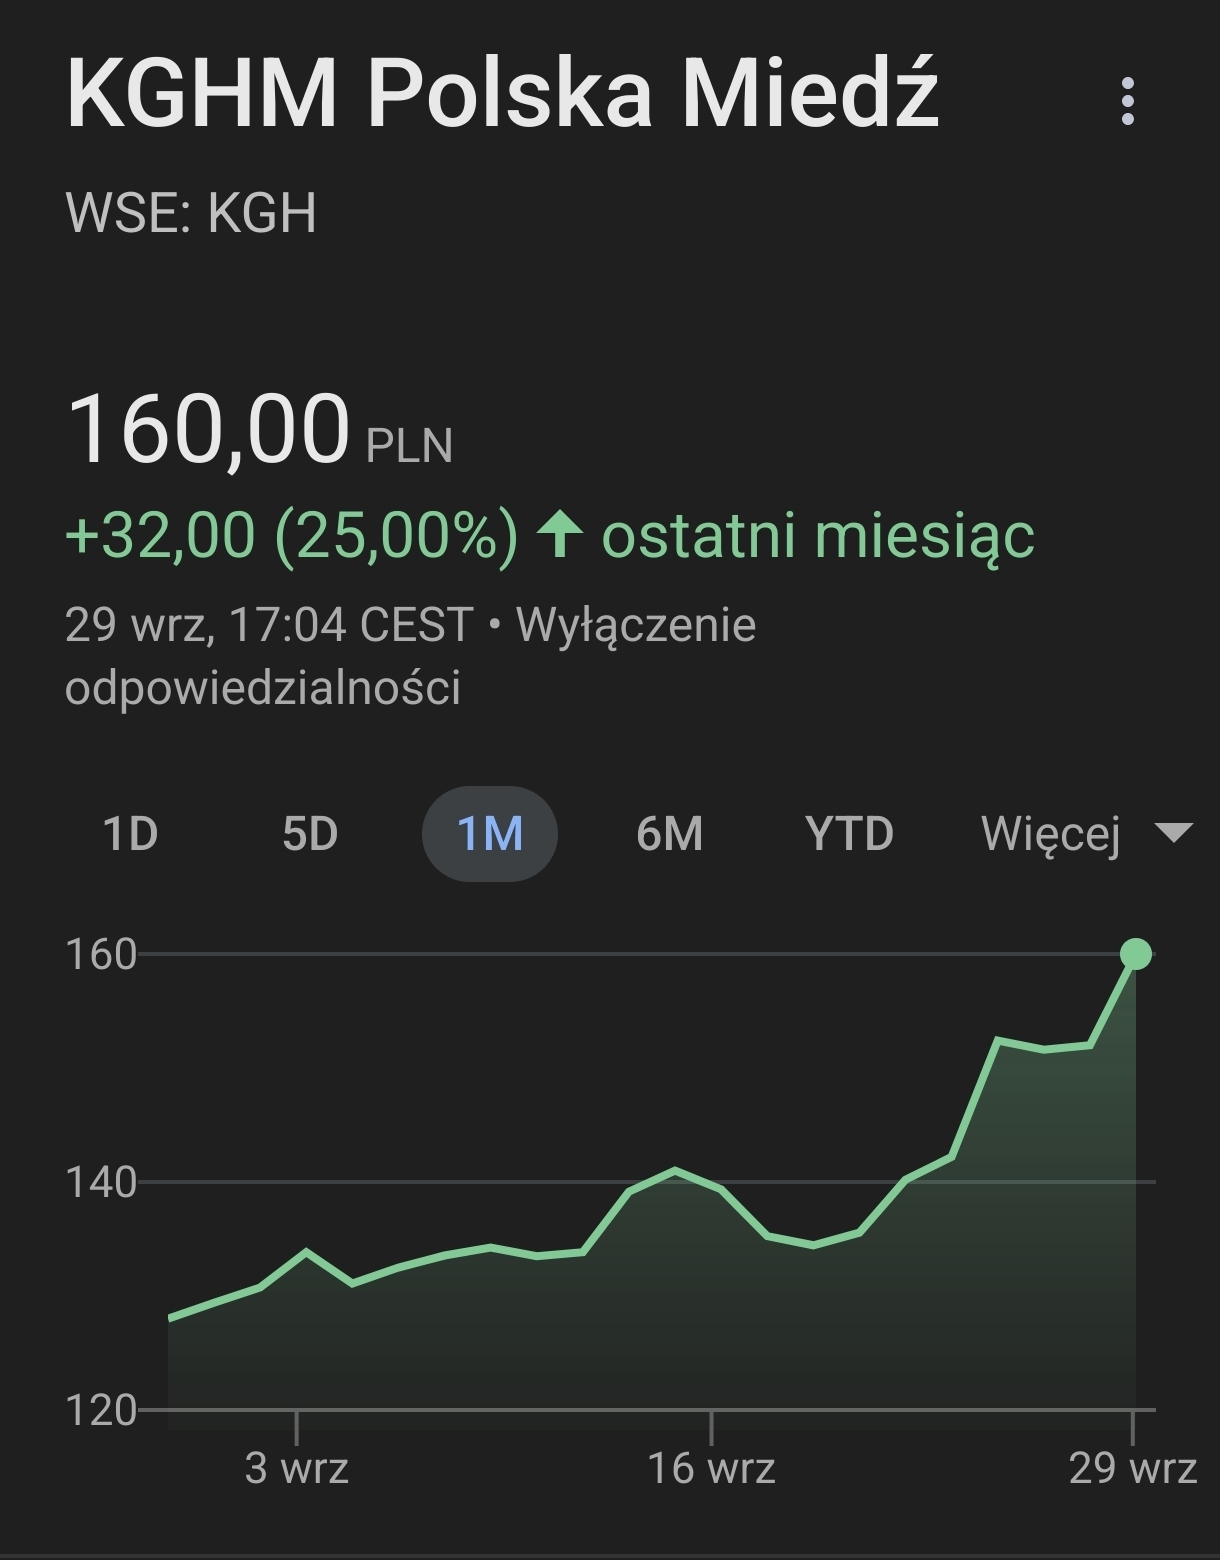
Task: Switch chart to 5D range
Action: pos(310,833)
